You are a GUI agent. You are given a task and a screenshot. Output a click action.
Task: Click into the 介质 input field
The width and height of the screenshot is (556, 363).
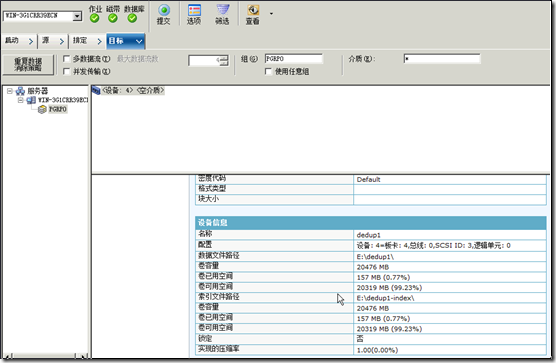442,59
